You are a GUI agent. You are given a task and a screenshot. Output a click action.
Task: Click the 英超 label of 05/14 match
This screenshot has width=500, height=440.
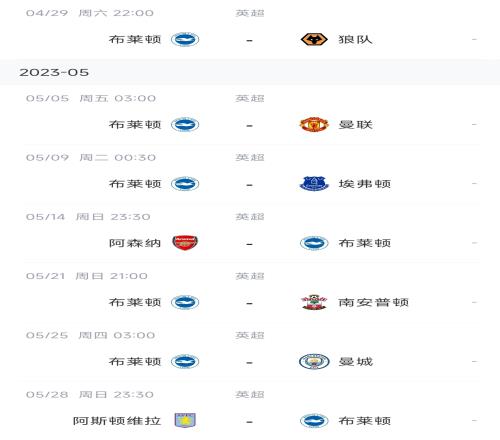(x=250, y=217)
